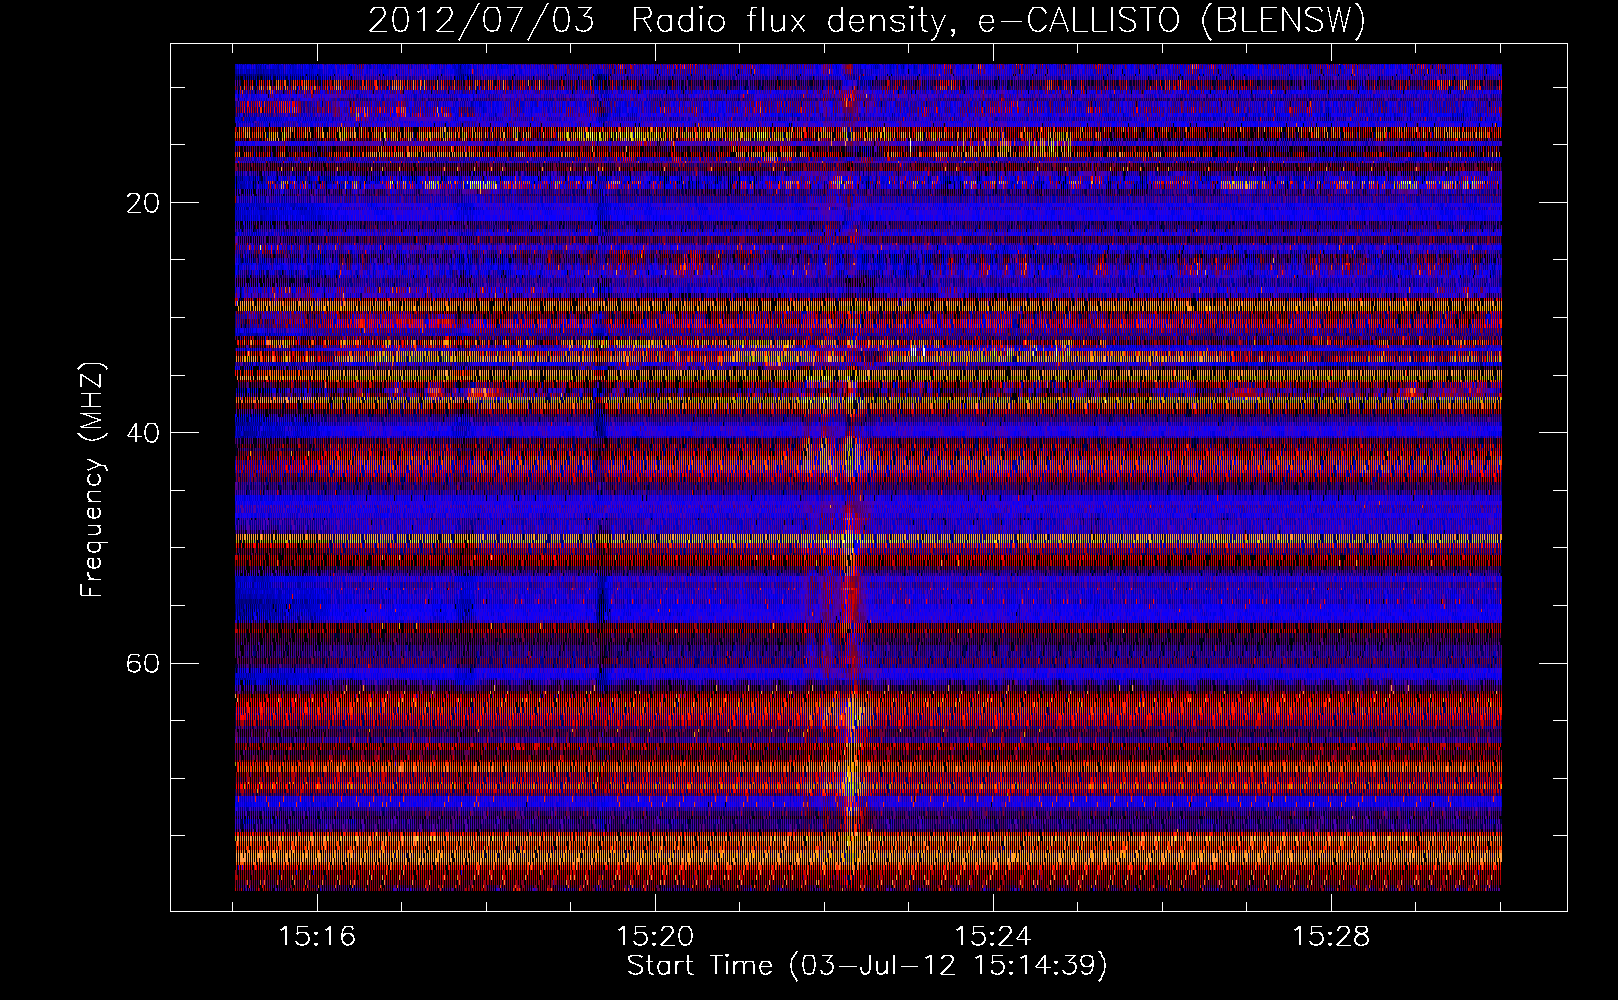The image size is (1618, 1000).
Task: Click the "Start Time (03-Jul-12 15:14:39)" label
Action: tap(867, 966)
